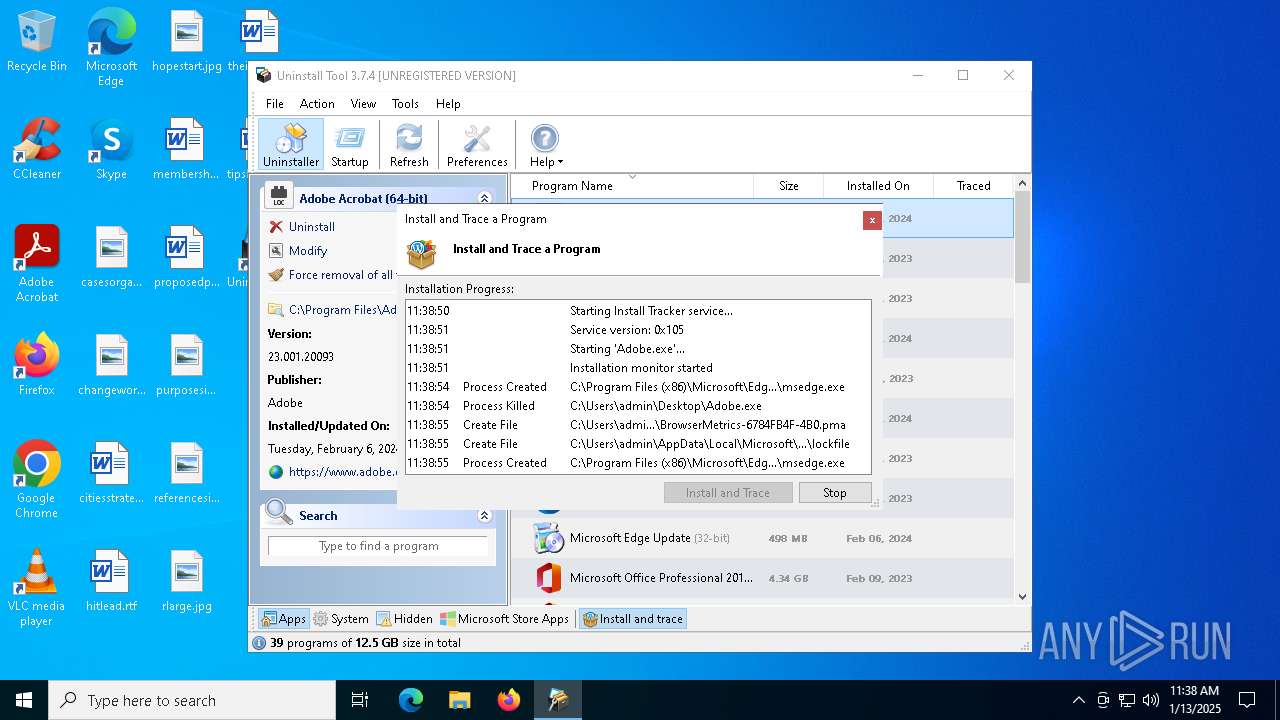Open Firefox from the taskbar
This screenshot has width=1280, height=720.
(x=509, y=700)
